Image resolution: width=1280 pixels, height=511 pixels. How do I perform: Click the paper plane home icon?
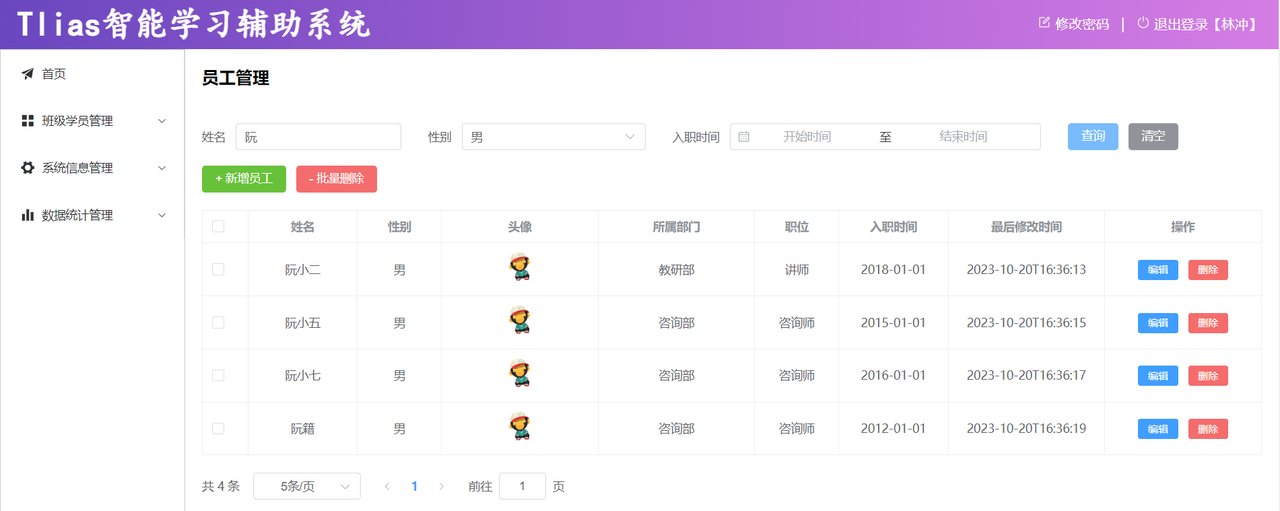(28, 74)
